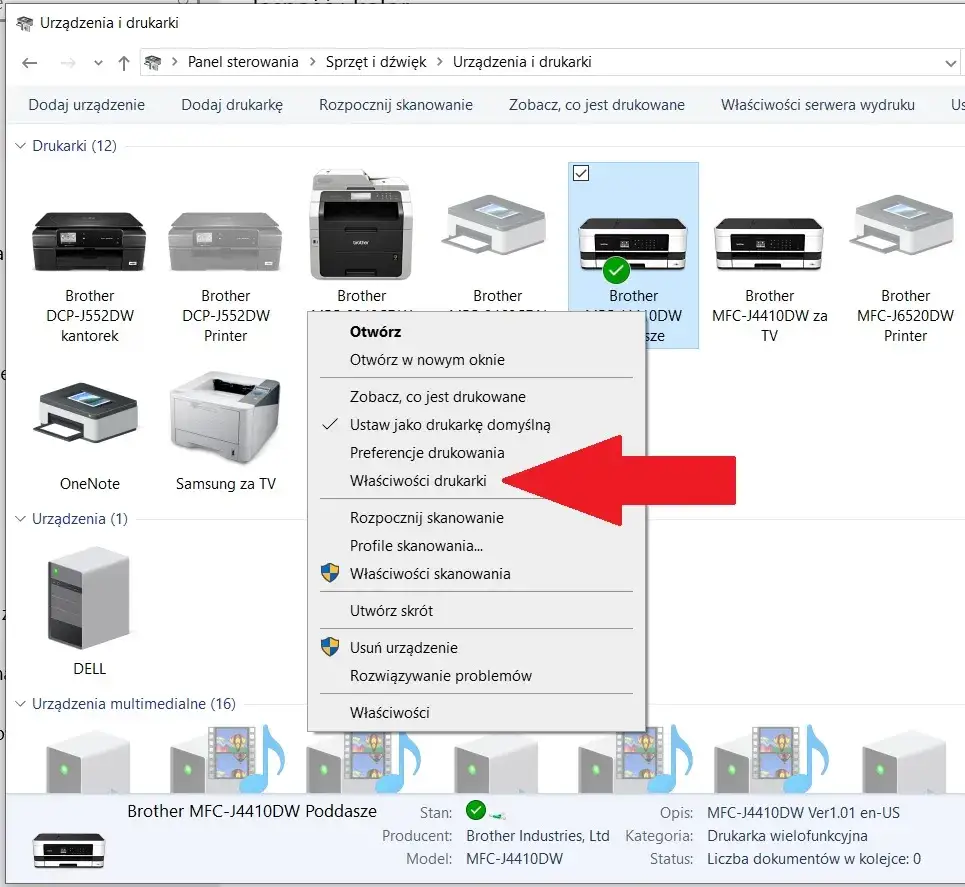Click Sprzęt i dźwięk breadcrumb segment
The width and height of the screenshot is (965, 887).
376,62
